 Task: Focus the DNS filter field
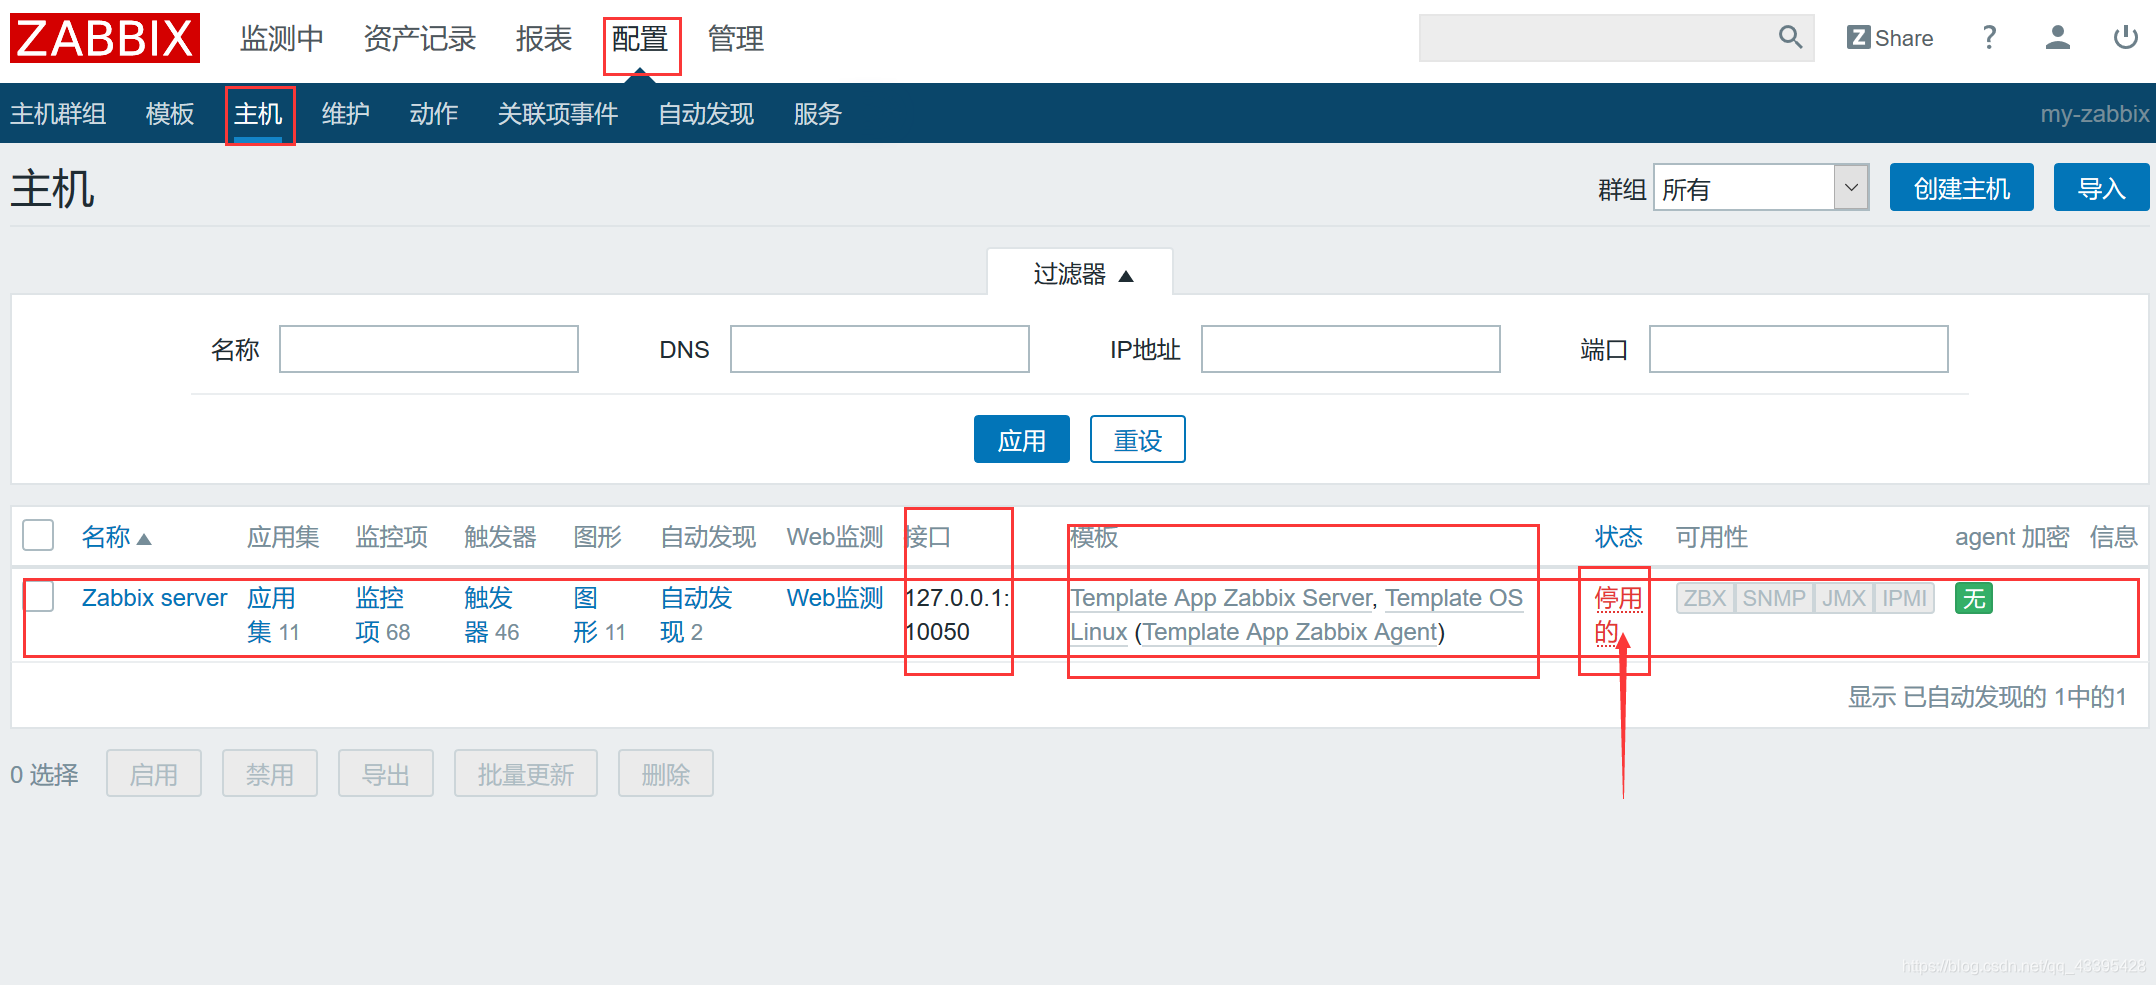click(x=880, y=349)
